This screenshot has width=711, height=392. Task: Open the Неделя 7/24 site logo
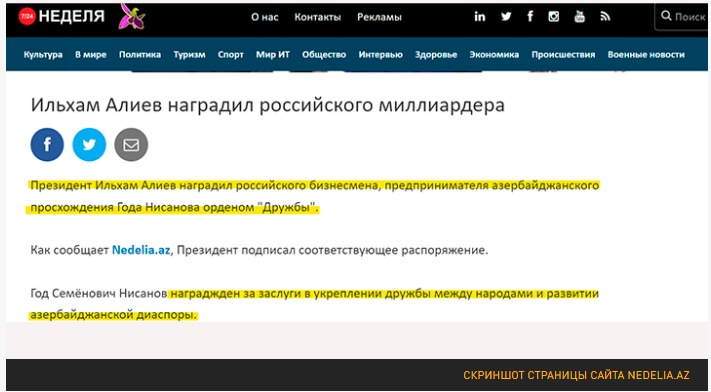61,17
